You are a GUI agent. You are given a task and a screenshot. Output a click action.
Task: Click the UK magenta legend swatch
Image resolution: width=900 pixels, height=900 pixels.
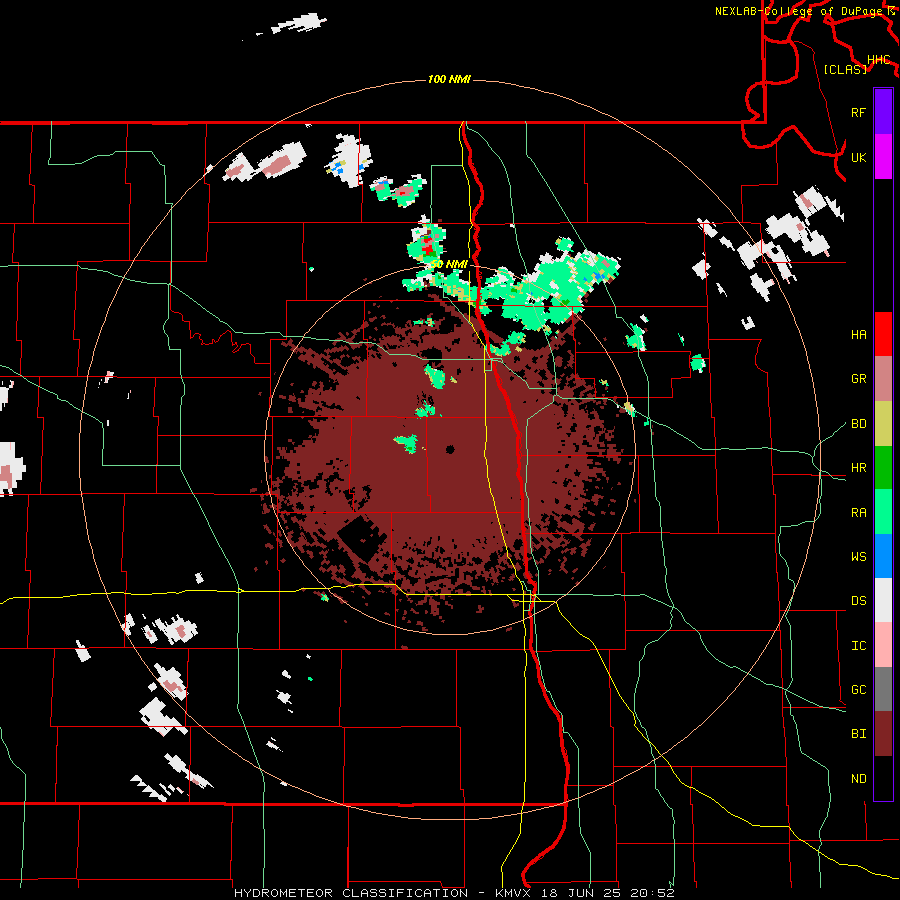click(x=883, y=157)
